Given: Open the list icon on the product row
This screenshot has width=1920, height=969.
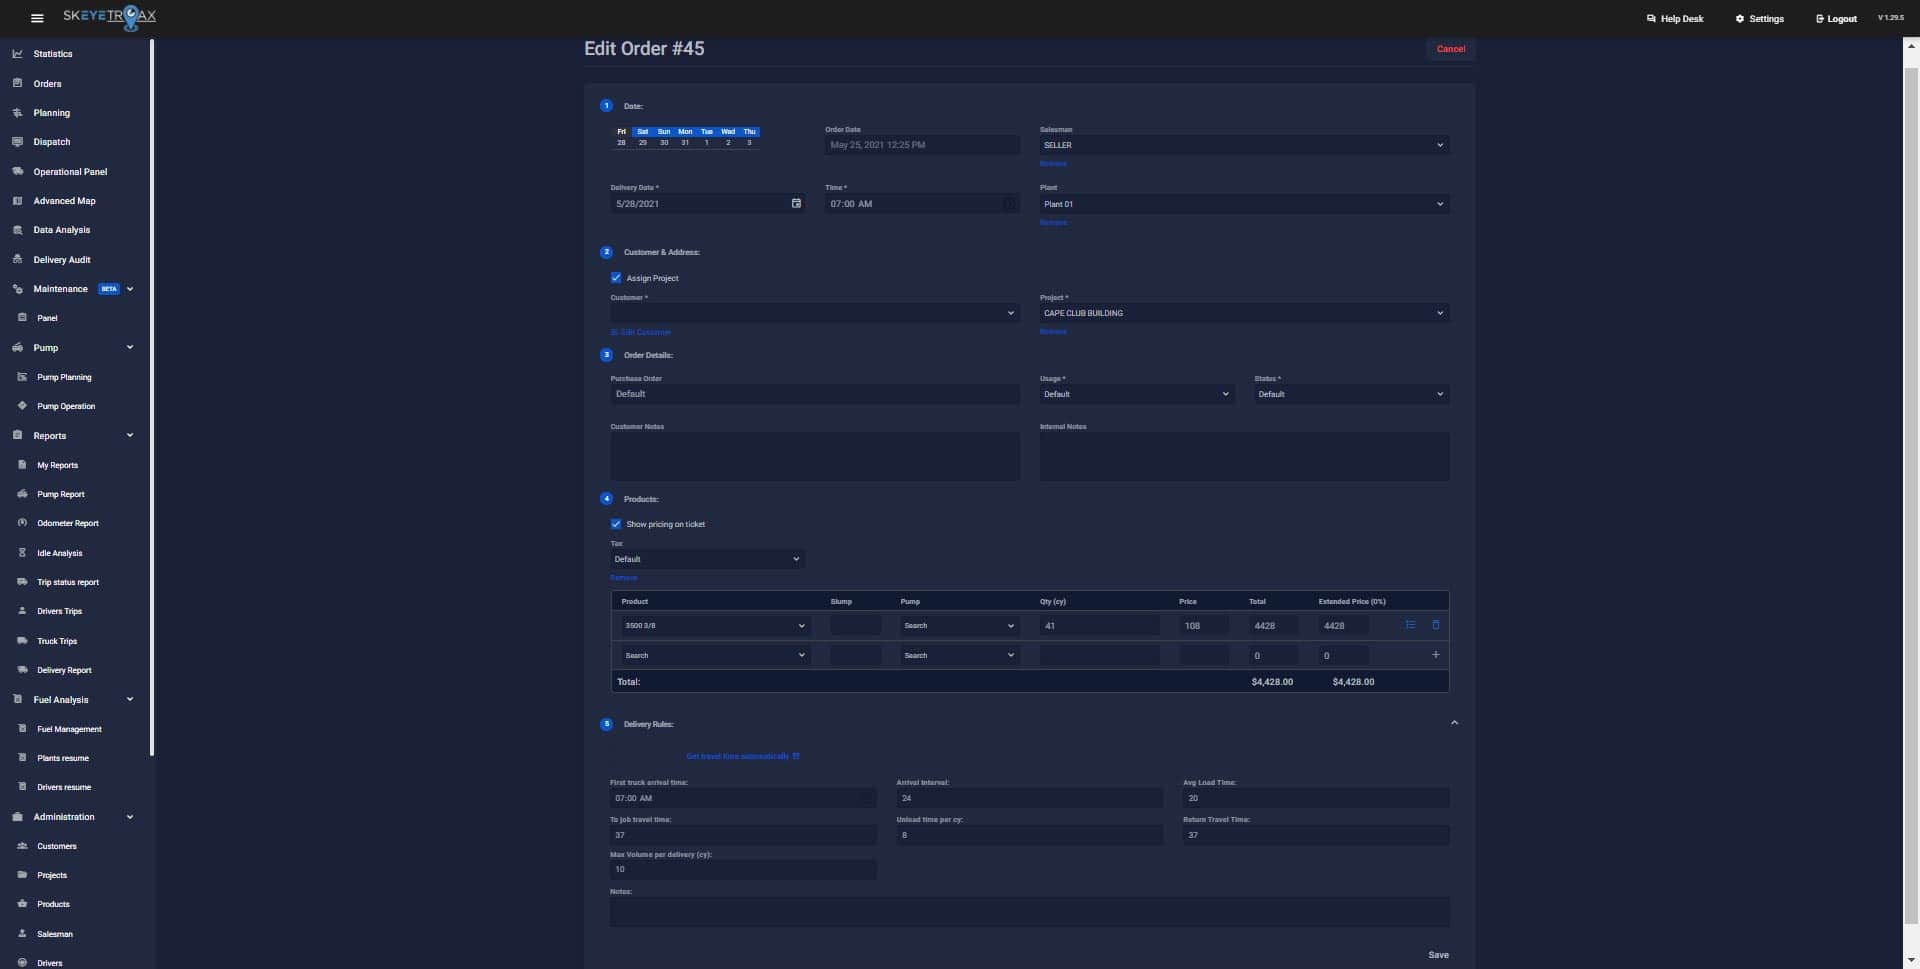Looking at the screenshot, I should 1410,624.
